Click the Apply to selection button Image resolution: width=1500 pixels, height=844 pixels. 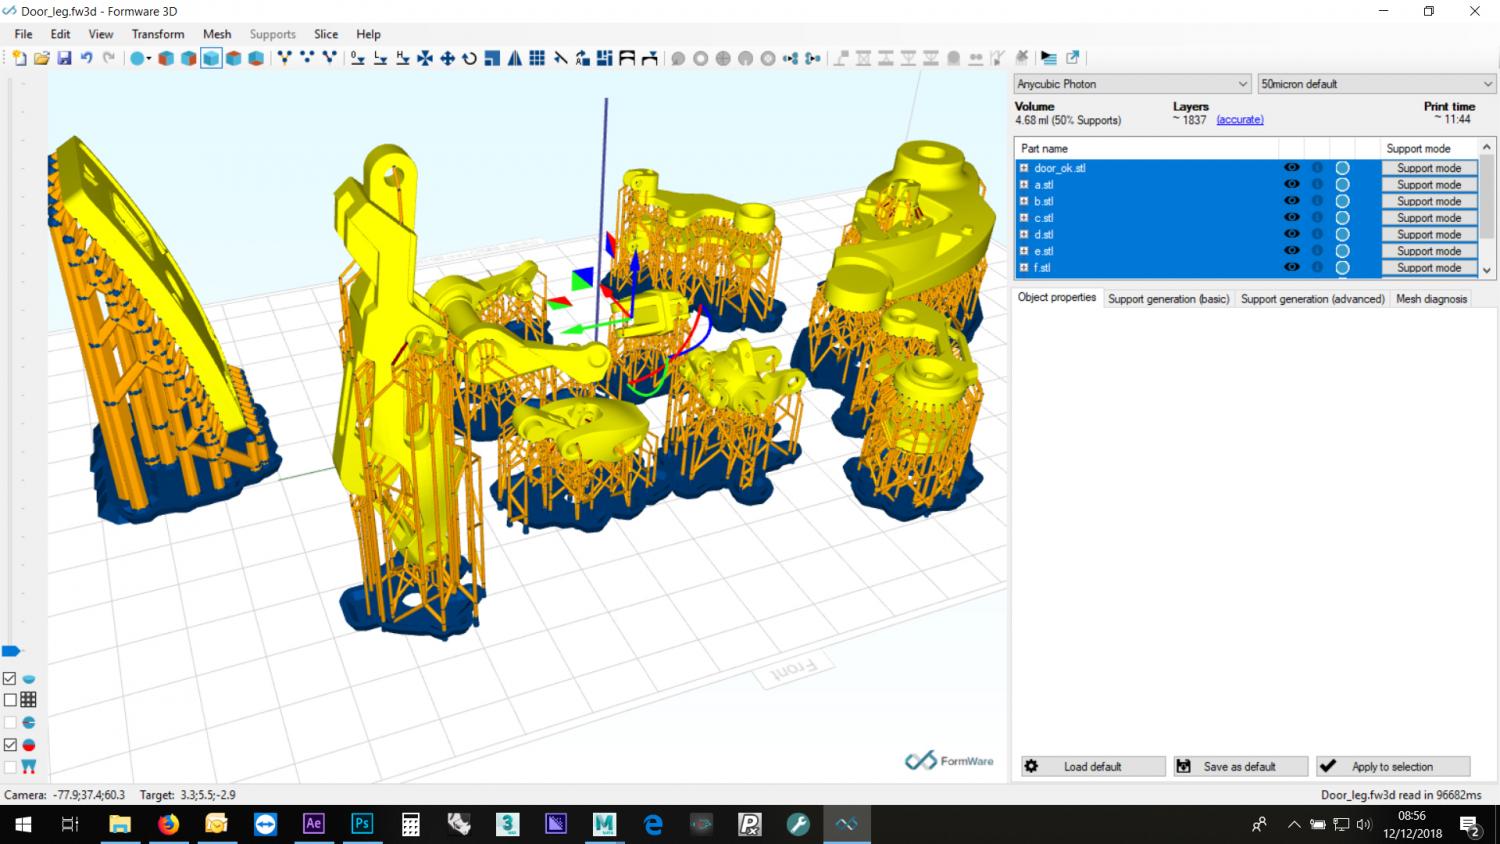[1393, 766]
